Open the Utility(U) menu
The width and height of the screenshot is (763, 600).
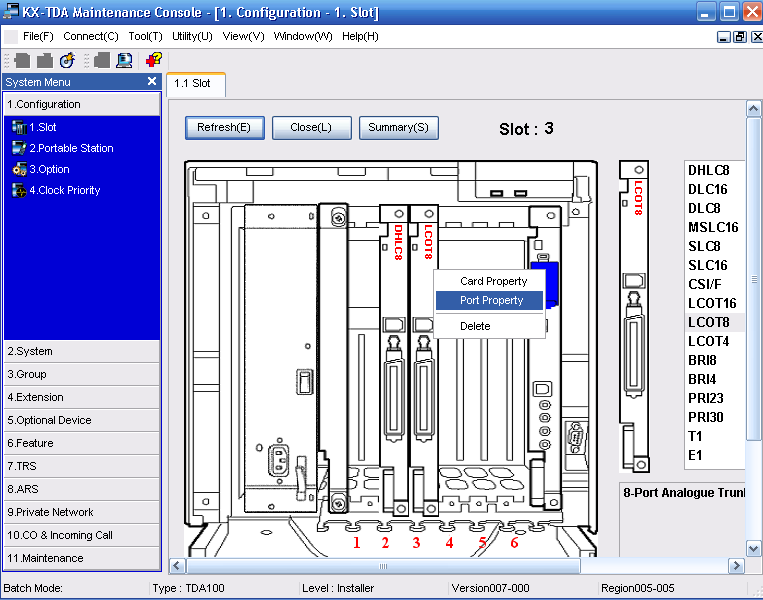point(192,36)
